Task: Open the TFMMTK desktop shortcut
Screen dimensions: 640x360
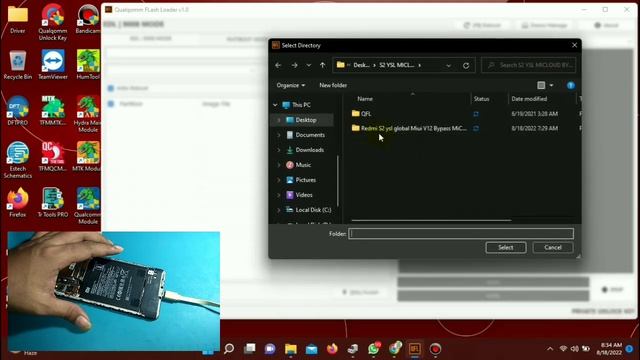Action: (53, 110)
